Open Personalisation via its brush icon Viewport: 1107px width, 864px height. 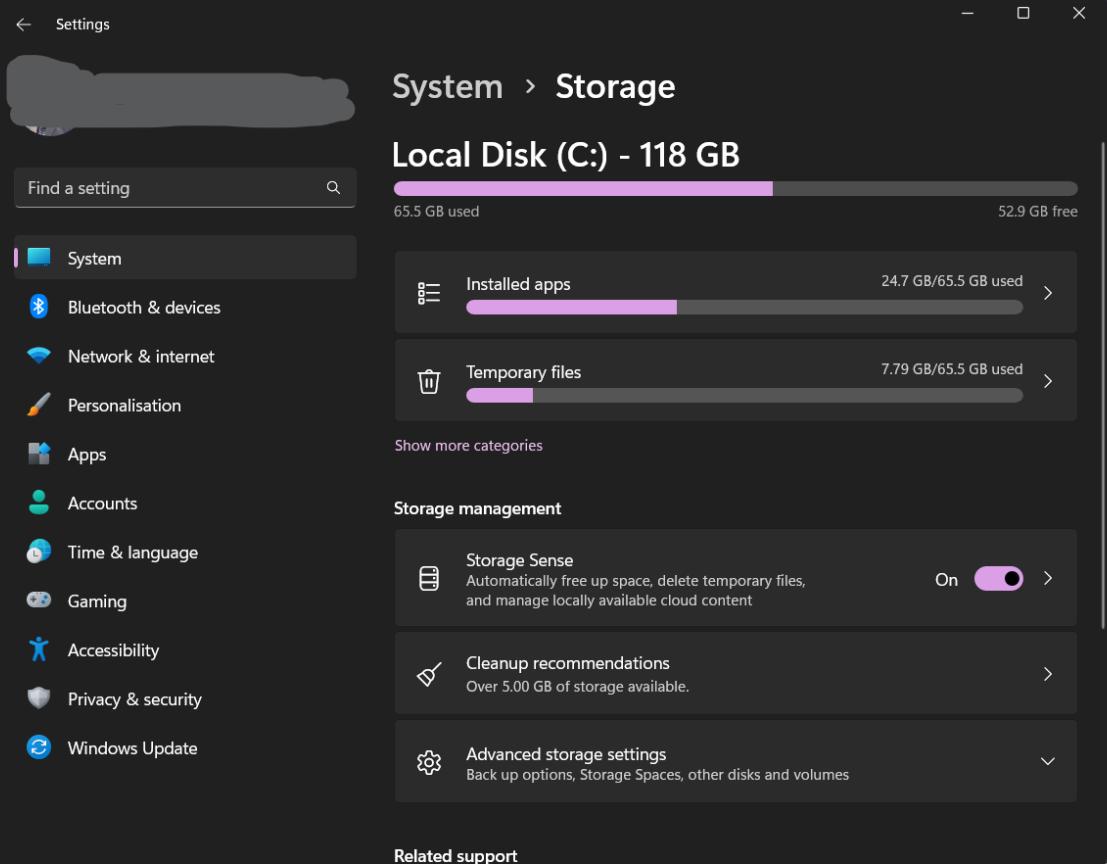pos(37,405)
